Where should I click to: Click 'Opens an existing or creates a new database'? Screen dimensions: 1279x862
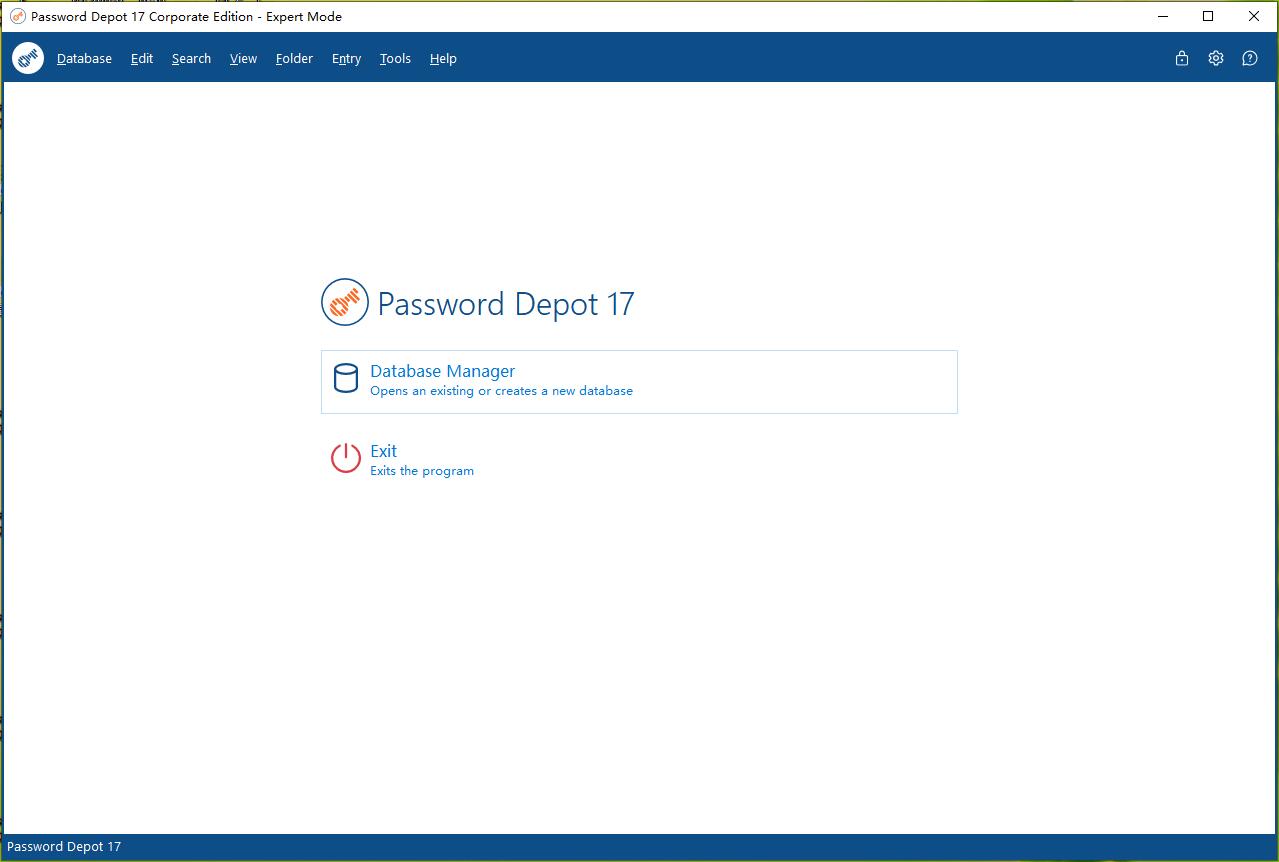(501, 391)
